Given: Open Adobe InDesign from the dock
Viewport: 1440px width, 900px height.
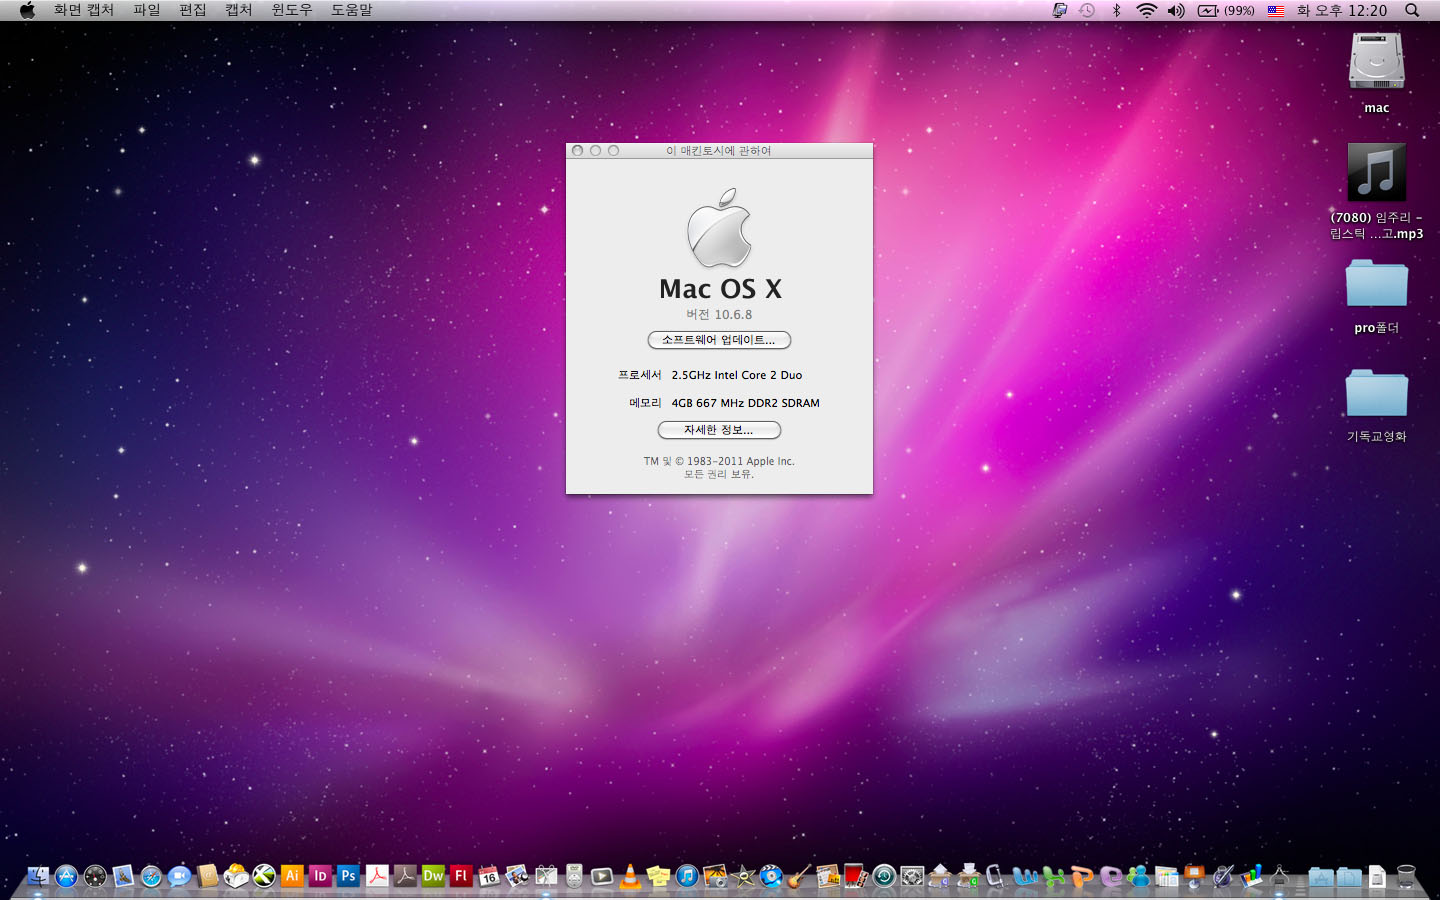Looking at the screenshot, I should [x=320, y=876].
